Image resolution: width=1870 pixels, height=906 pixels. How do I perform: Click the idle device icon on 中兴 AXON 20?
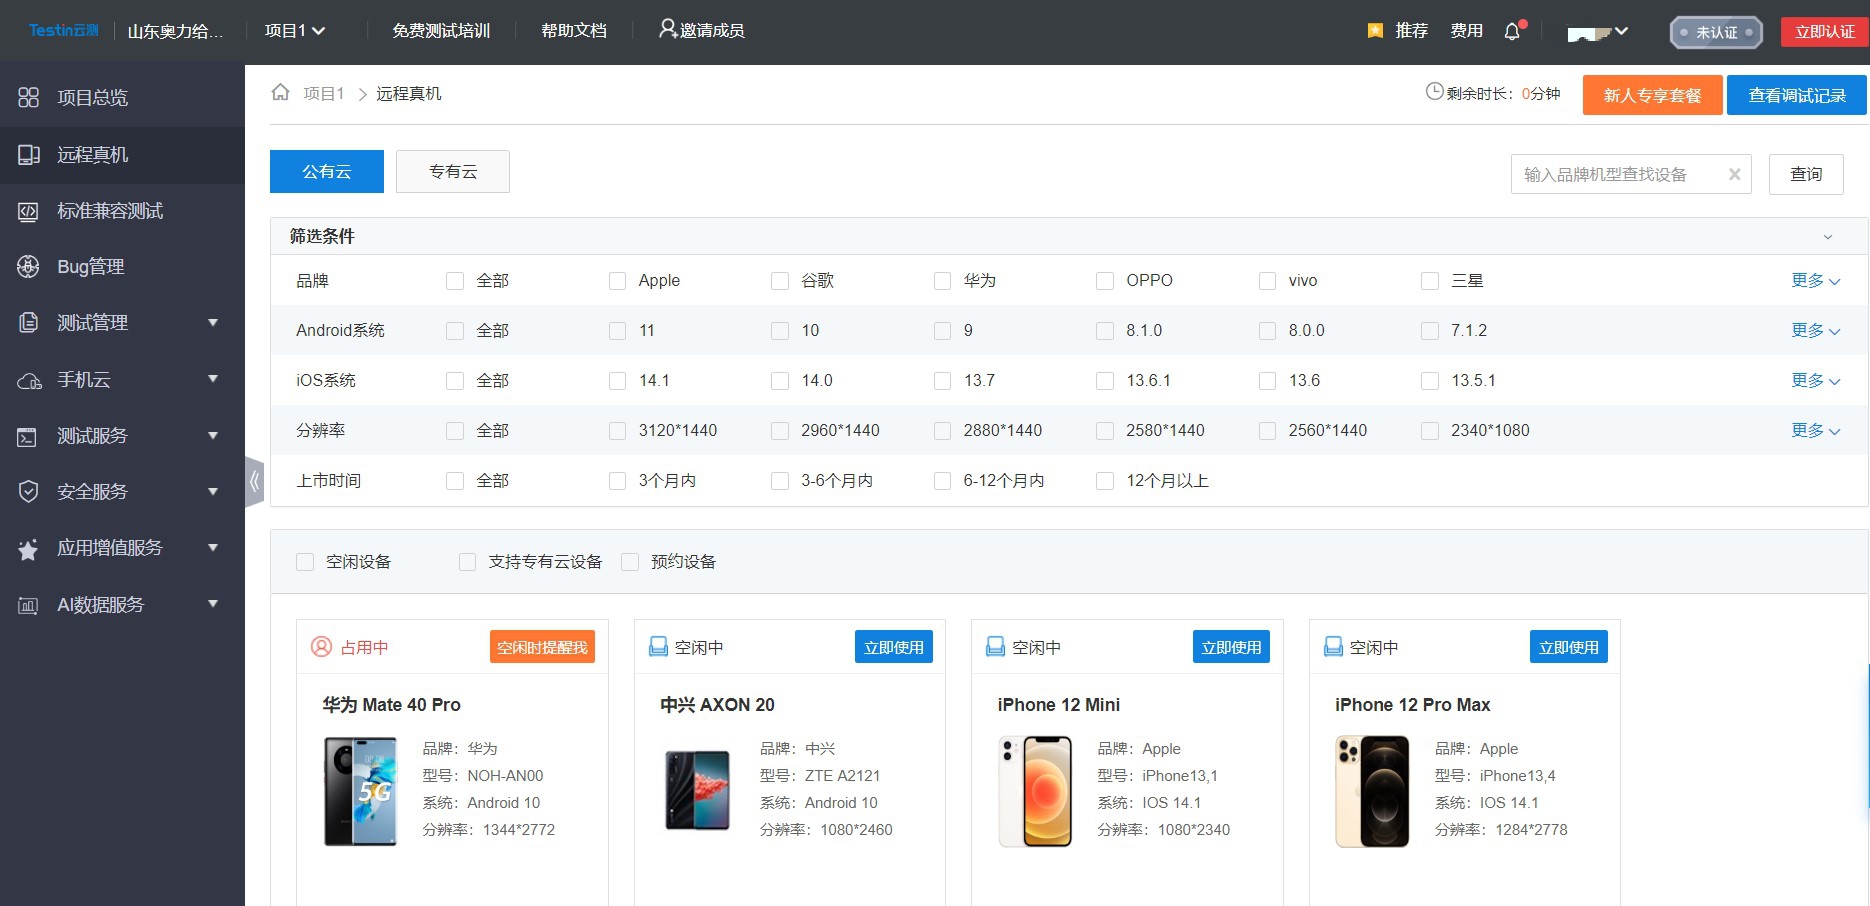(x=658, y=647)
